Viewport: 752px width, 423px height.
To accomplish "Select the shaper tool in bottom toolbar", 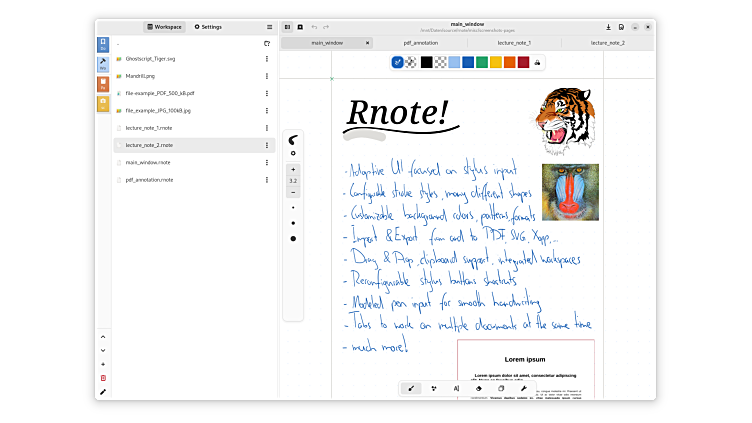I will click(434, 388).
